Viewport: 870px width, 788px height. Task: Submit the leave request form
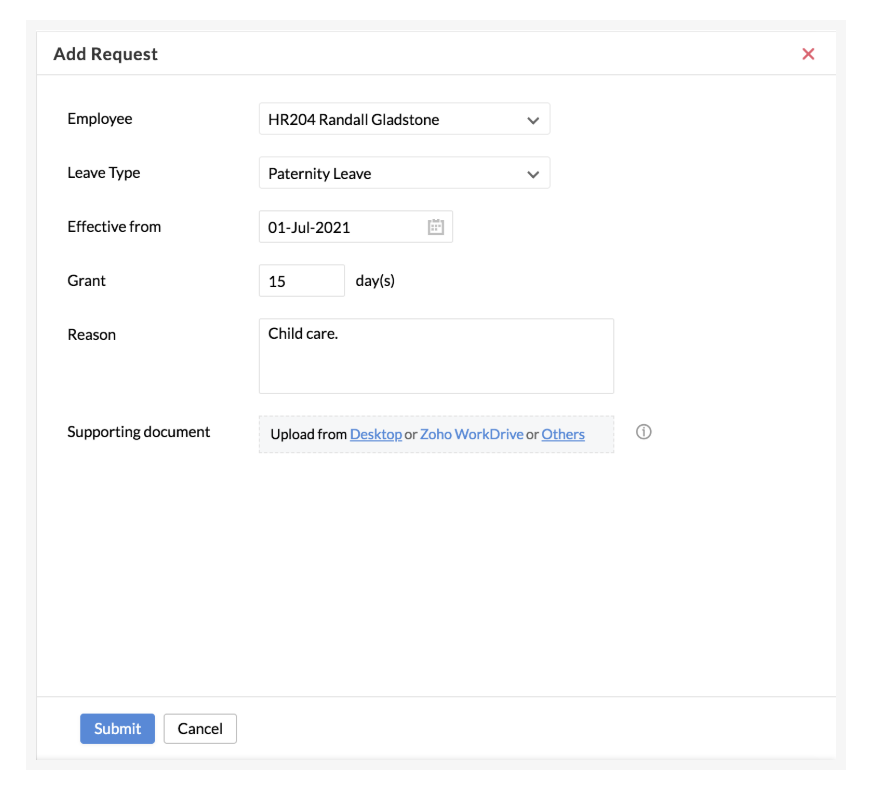point(117,728)
